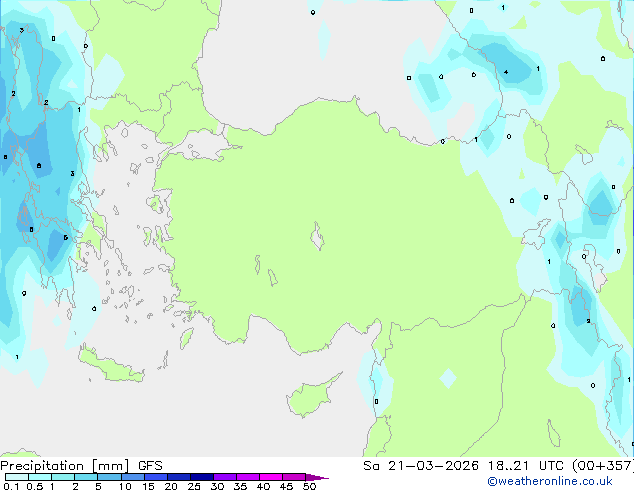Viewport: 634px width, 490px height.
Task: Pick the 30–35 mm purple legend swatch
Action: click(x=225, y=477)
